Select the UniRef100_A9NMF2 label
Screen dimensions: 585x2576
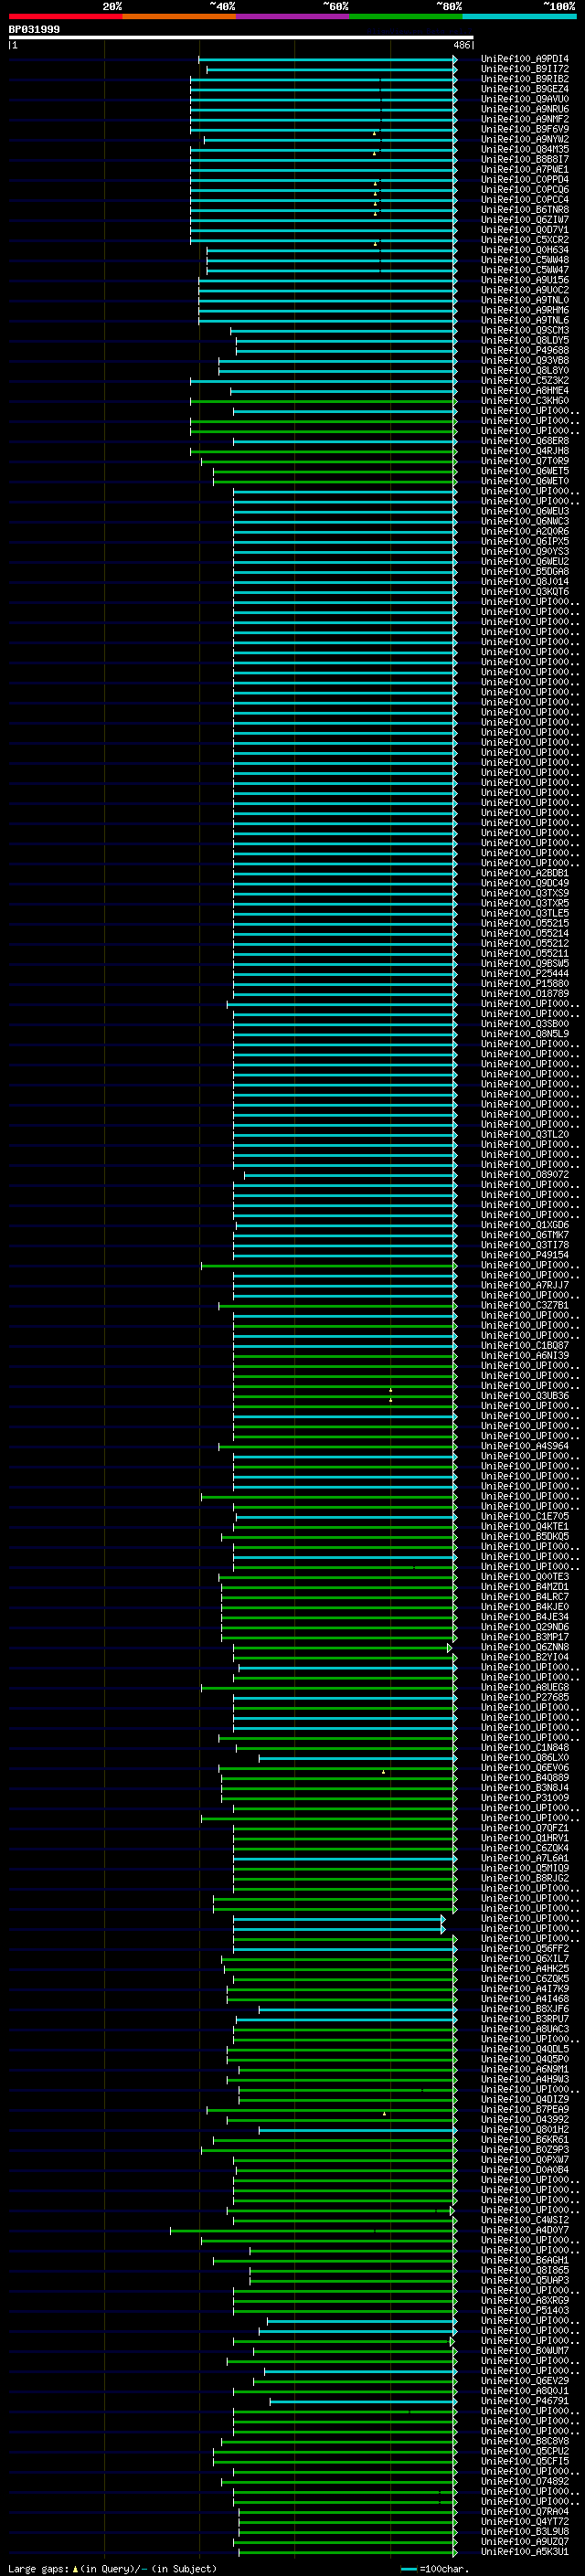tap(525, 119)
